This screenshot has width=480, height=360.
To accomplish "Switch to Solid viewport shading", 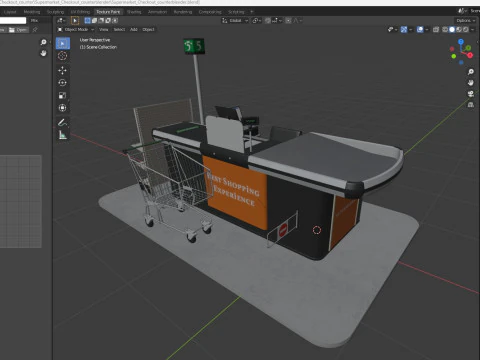I will 452,30.
